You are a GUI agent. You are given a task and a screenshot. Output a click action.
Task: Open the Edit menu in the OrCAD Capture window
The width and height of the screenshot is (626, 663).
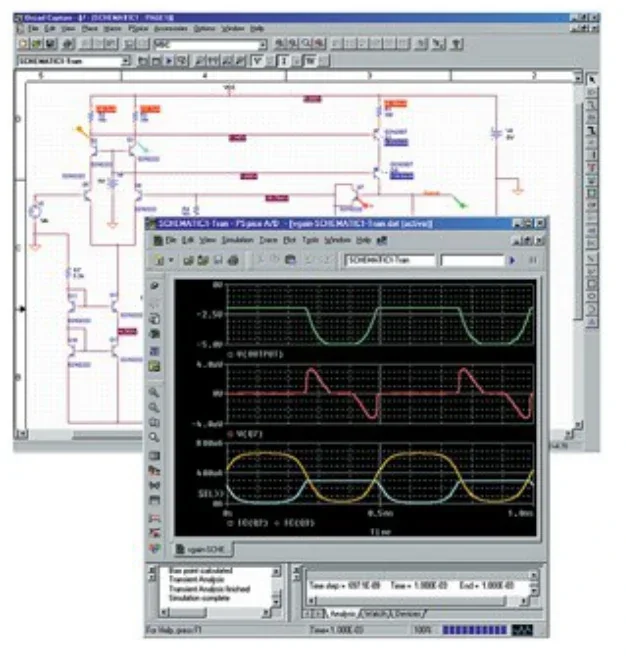(49, 29)
